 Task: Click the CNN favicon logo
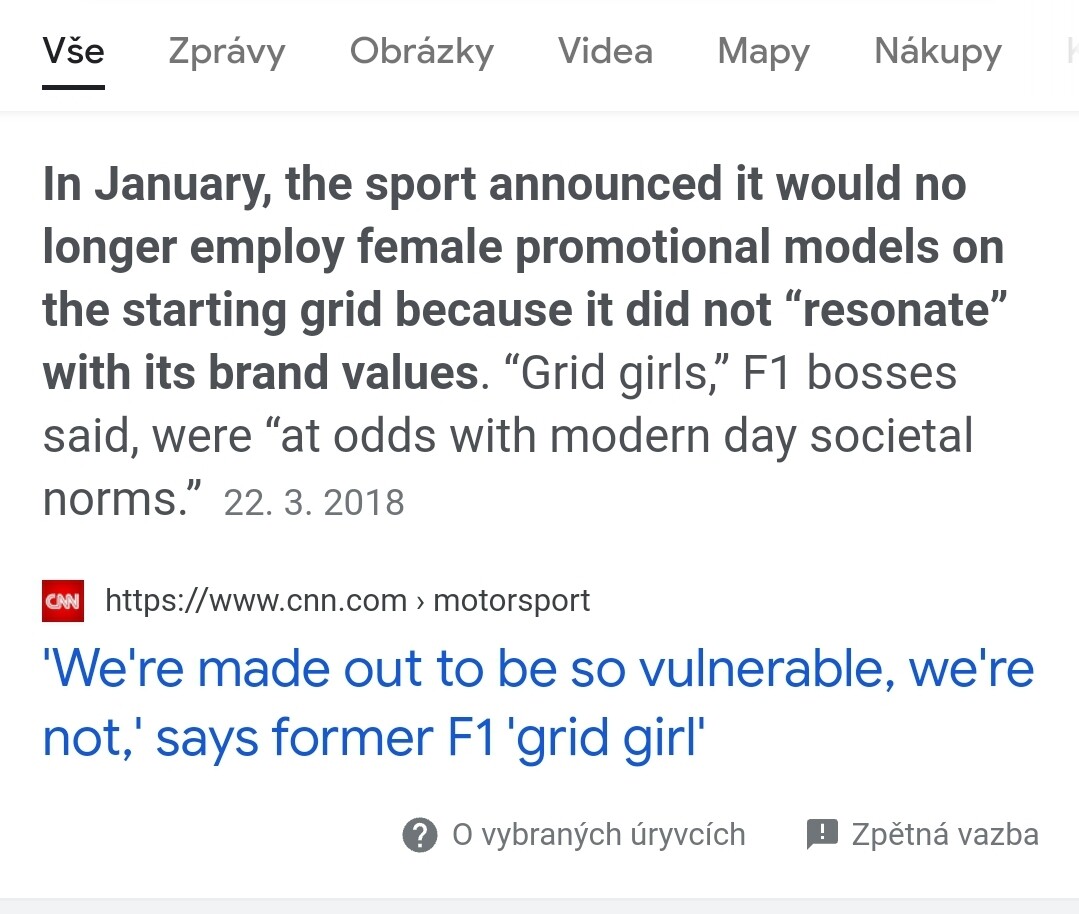(x=63, y=601)
